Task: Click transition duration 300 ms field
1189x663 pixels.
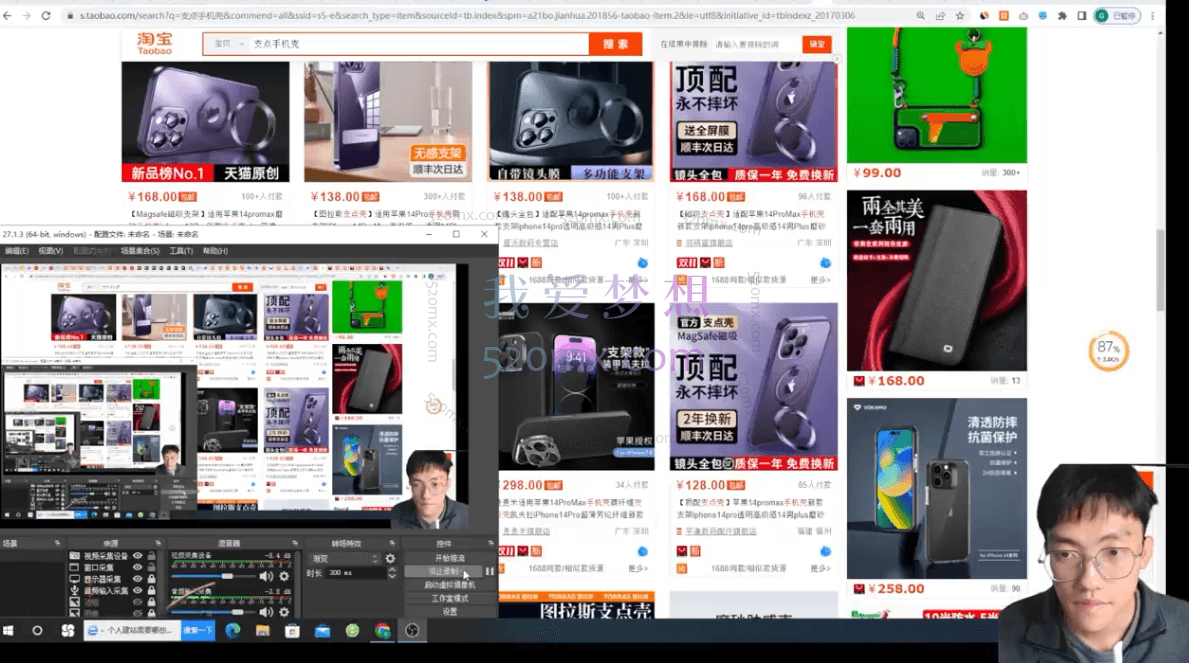Action: click(355, 573)
